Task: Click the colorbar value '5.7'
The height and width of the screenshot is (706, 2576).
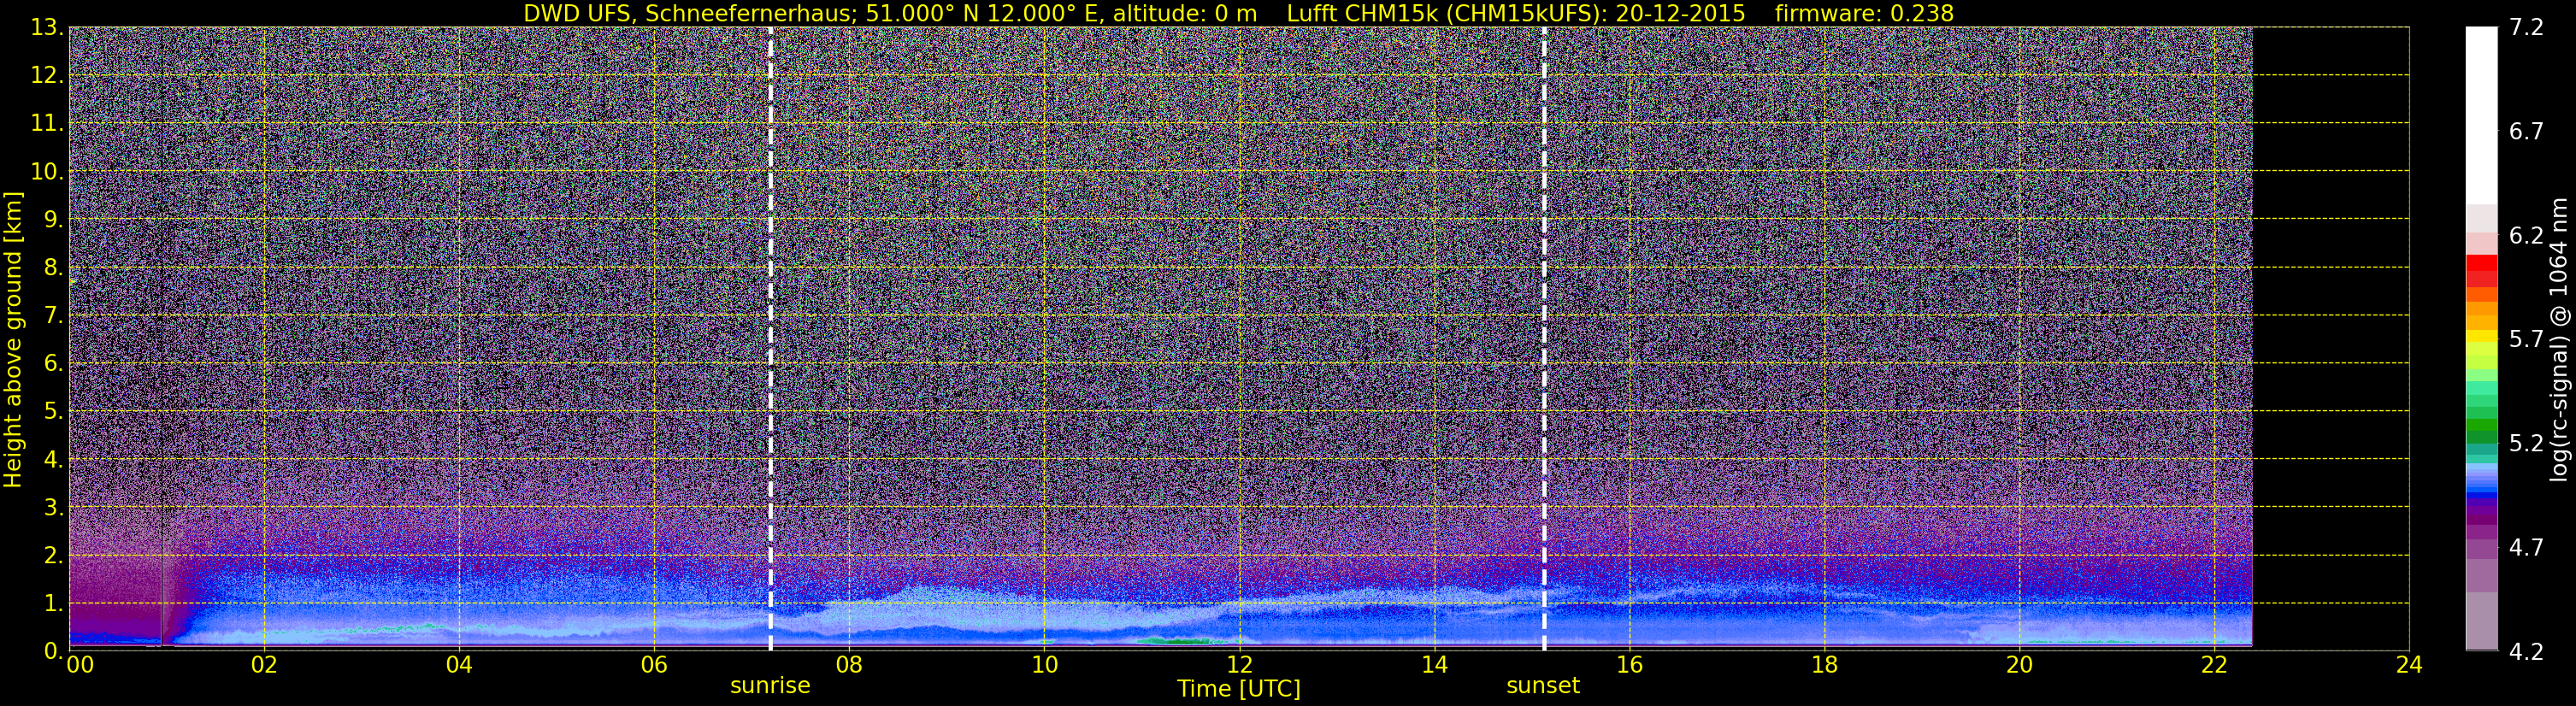Action: click(x=2526, y=340)
